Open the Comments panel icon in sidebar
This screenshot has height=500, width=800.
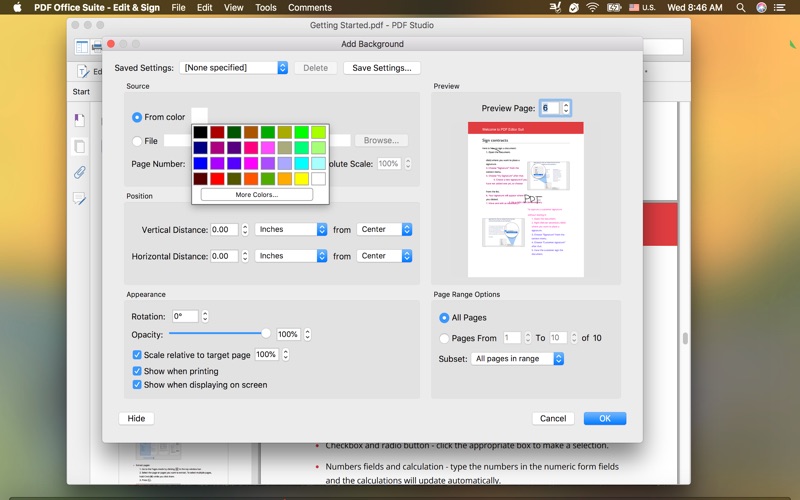[80, 198]
